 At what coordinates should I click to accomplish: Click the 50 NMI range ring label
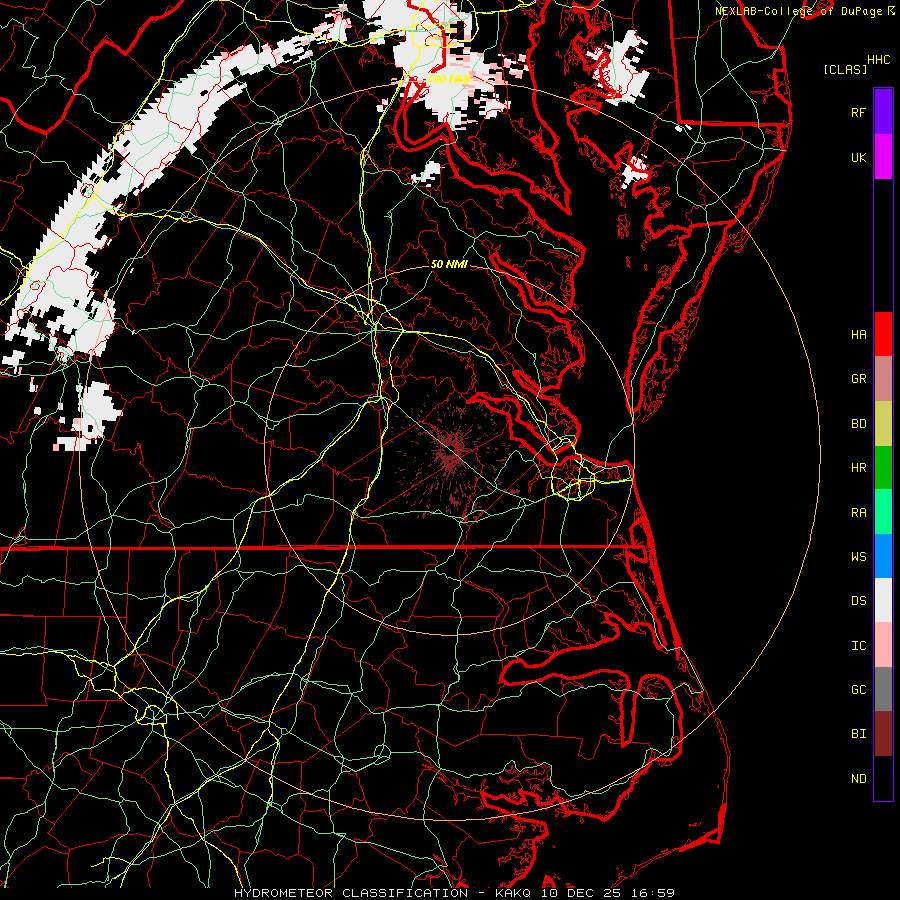click(x=449, y=264)
